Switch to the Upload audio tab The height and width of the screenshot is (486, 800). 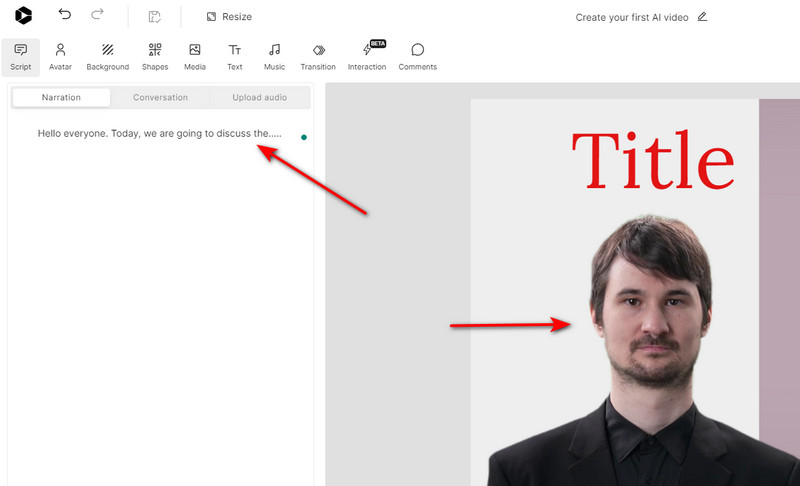pyautogui.click(x=259, y=97)
